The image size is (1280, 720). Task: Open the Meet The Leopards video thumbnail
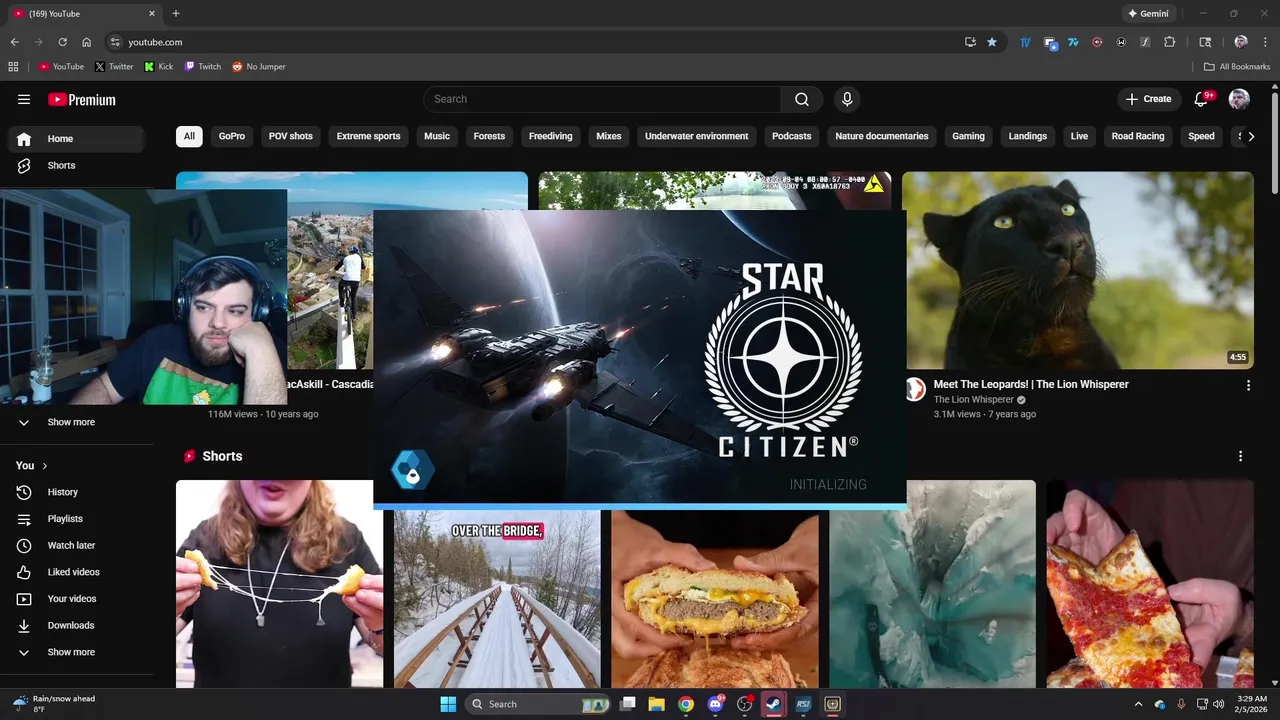click(1078, 270)
